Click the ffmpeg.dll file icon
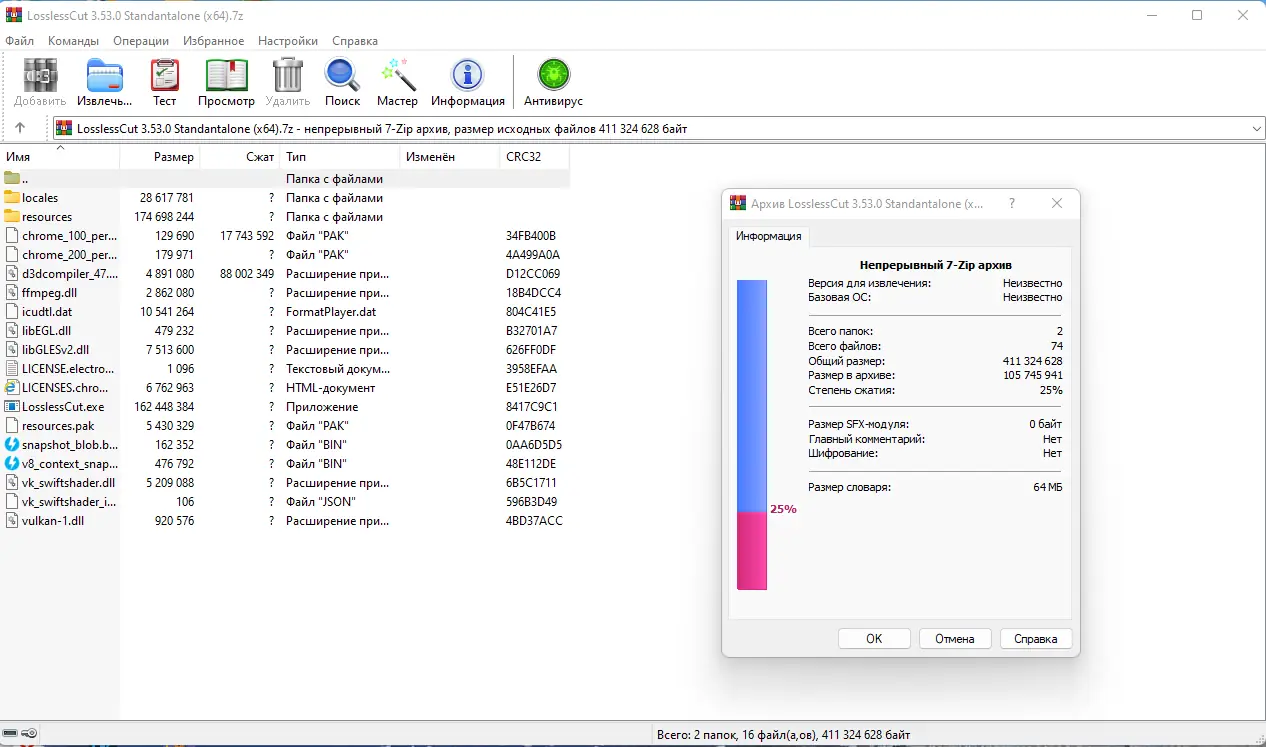 point(12,293)
